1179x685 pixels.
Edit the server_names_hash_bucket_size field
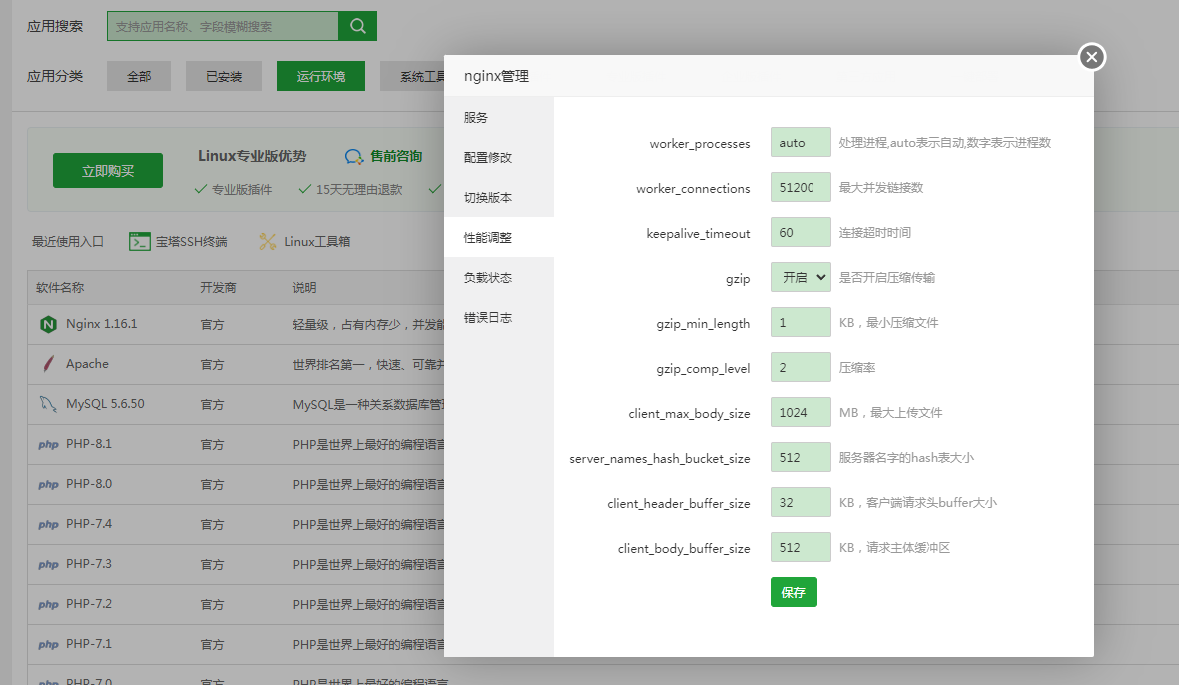click(800, 457)
